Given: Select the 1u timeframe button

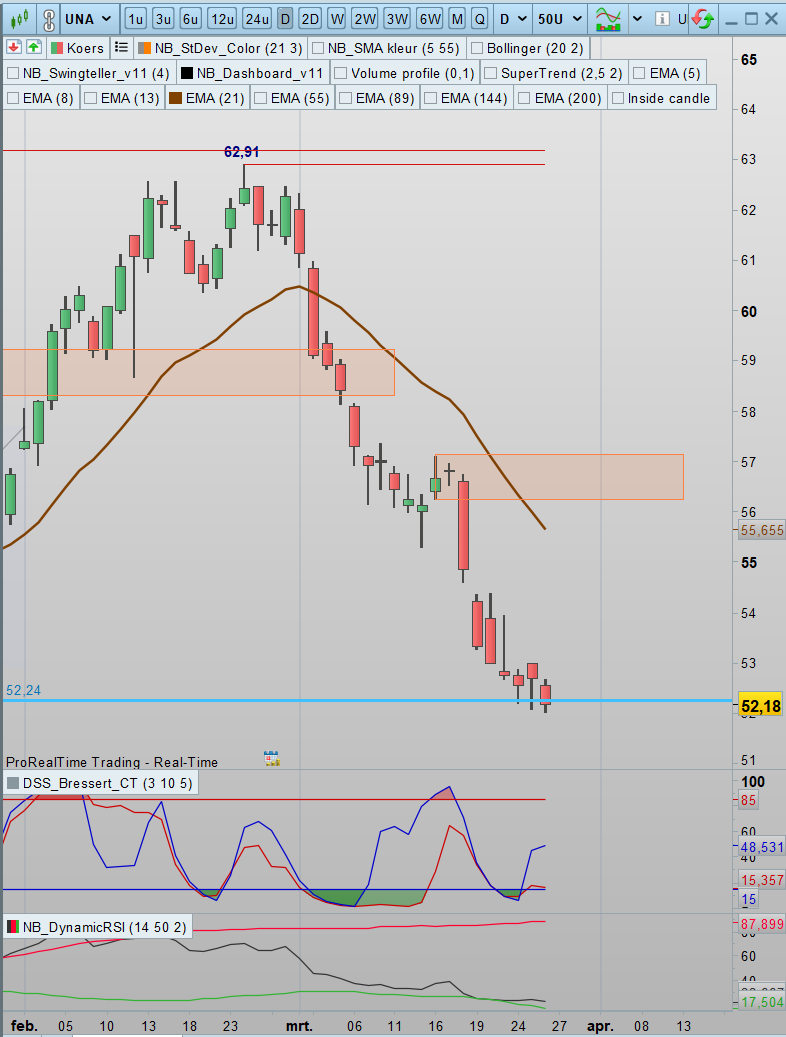Looking at the screenshot, I should (135, 19).
